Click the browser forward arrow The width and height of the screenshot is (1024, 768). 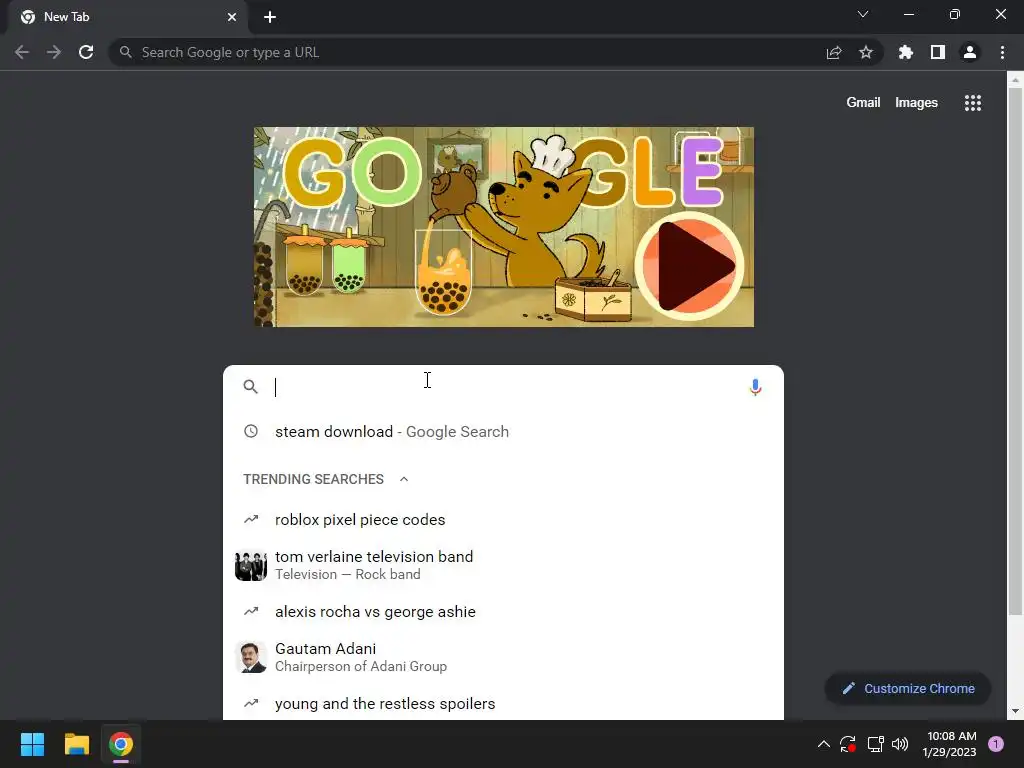(54, 52)
